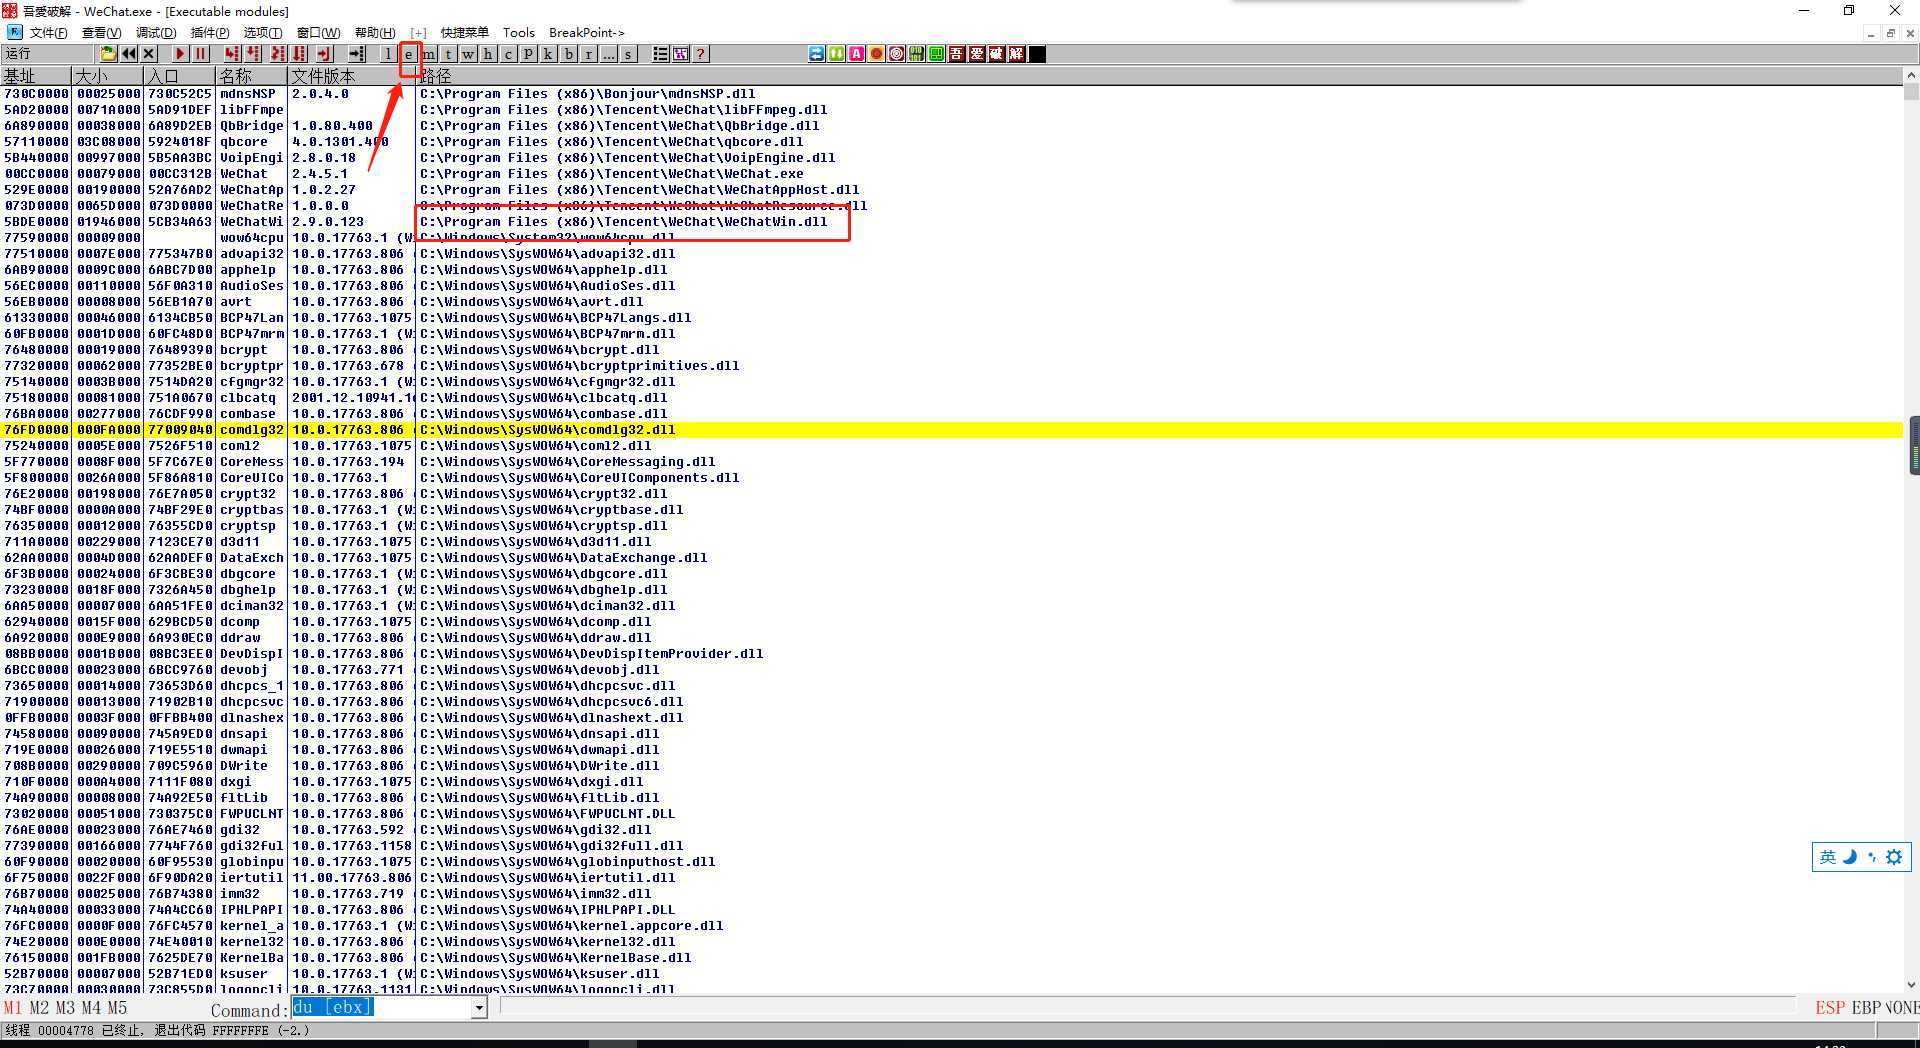Open the Source window with the s button
The image size is (1920, 1048).
click(x=628, y=54)
